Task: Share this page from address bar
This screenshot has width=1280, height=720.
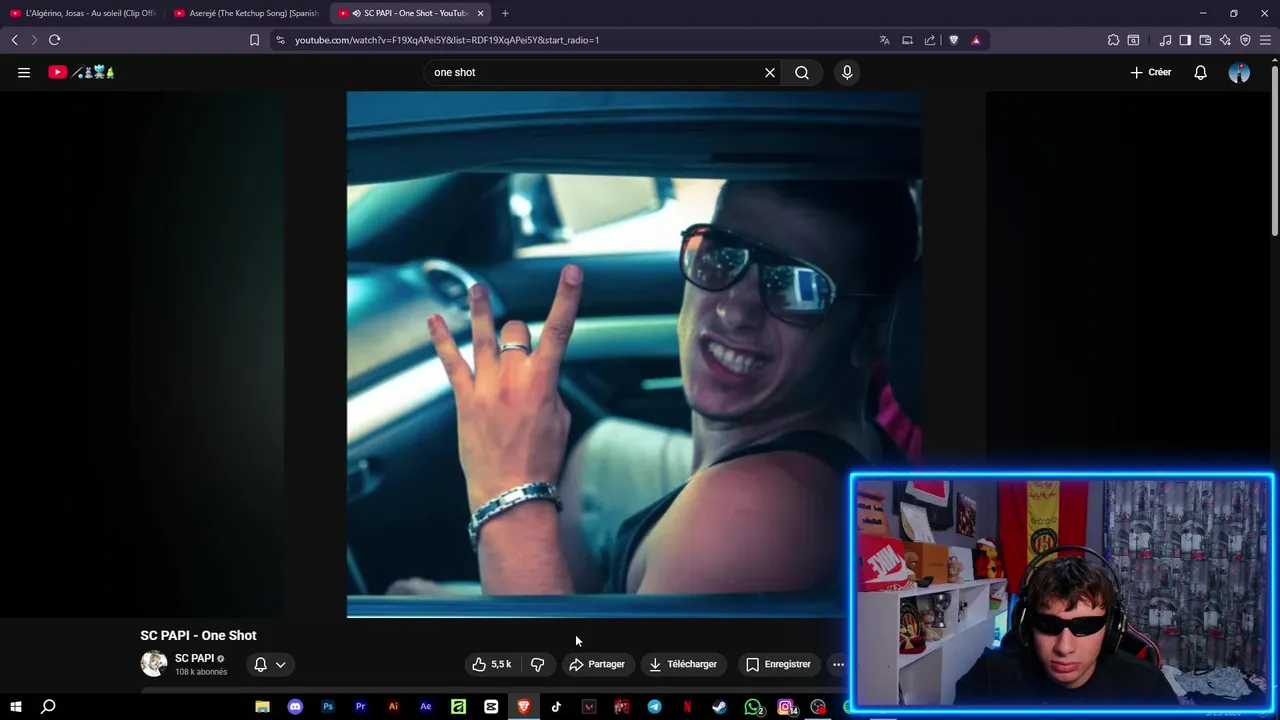Action: [x=930, y=40]
